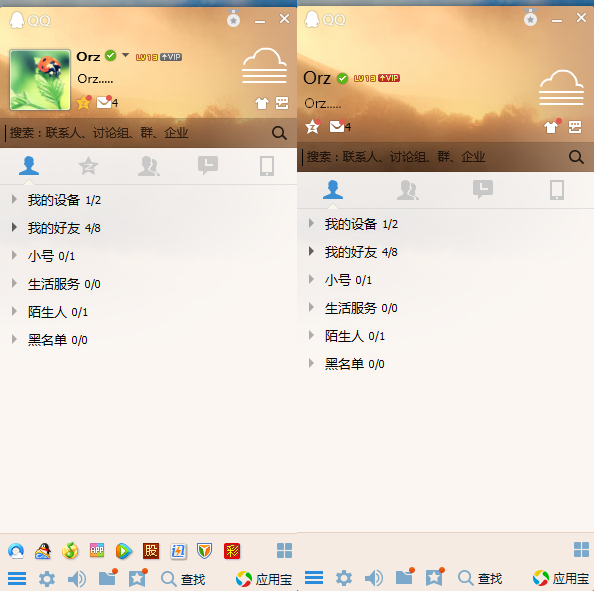596x591 pixels.
Task: Select the recent conversations tab in right window
Action: tap(483, 189)
